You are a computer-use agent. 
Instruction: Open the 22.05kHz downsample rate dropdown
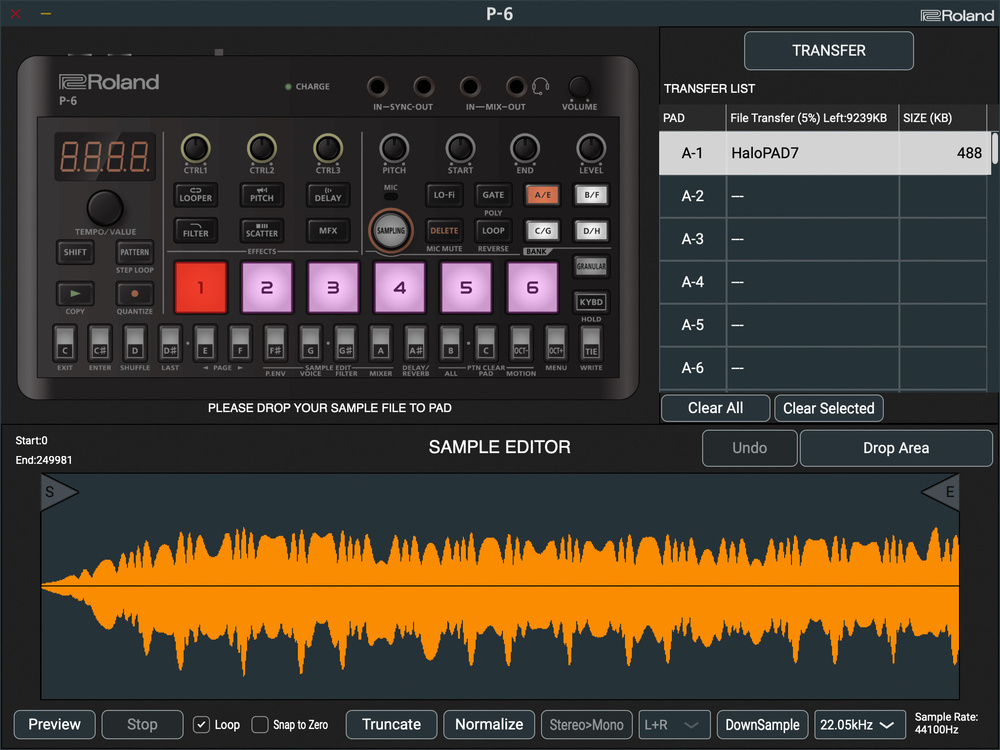860,724
